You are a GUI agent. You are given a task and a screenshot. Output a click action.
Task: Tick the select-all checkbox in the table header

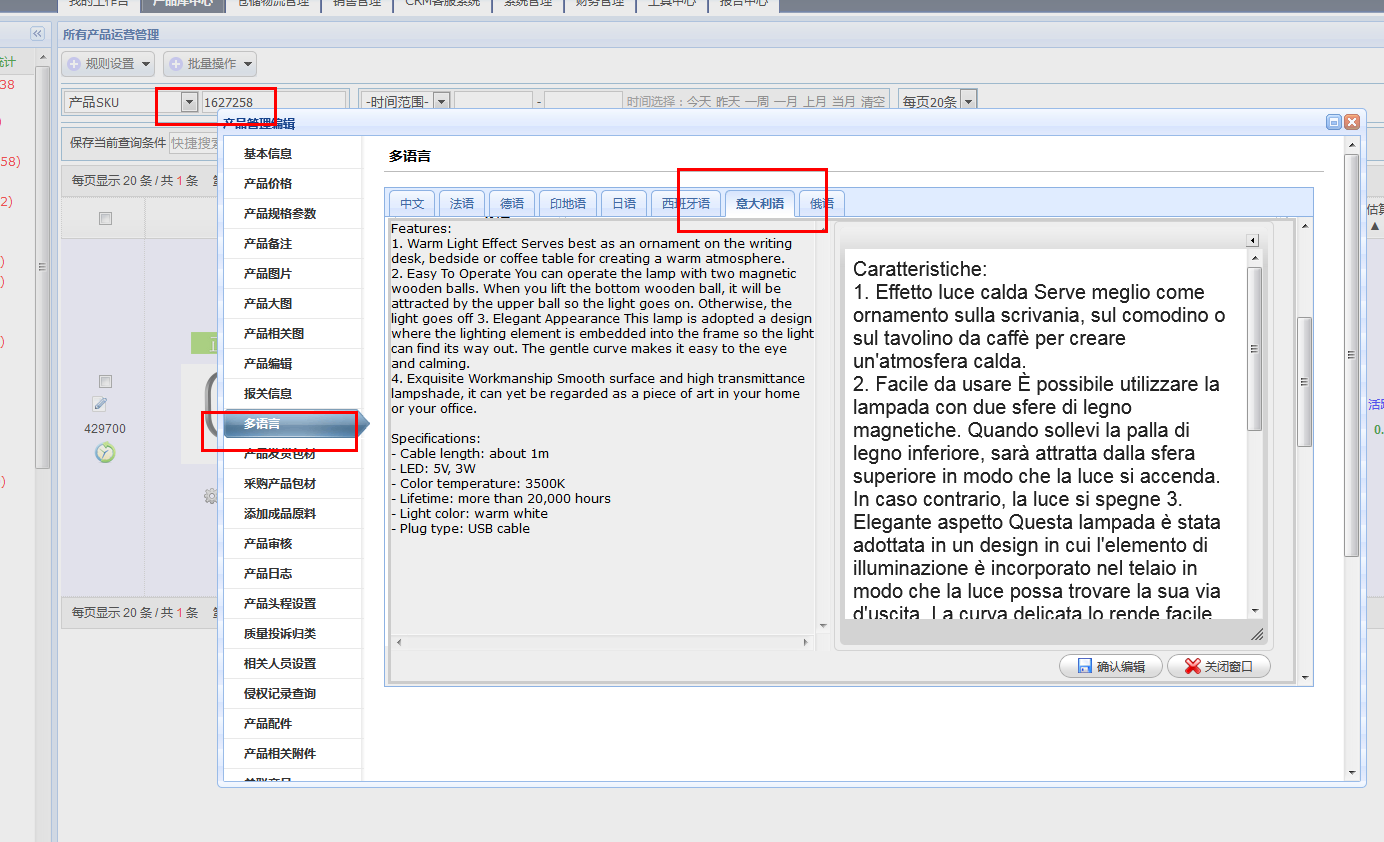click(x=105, y=219)
